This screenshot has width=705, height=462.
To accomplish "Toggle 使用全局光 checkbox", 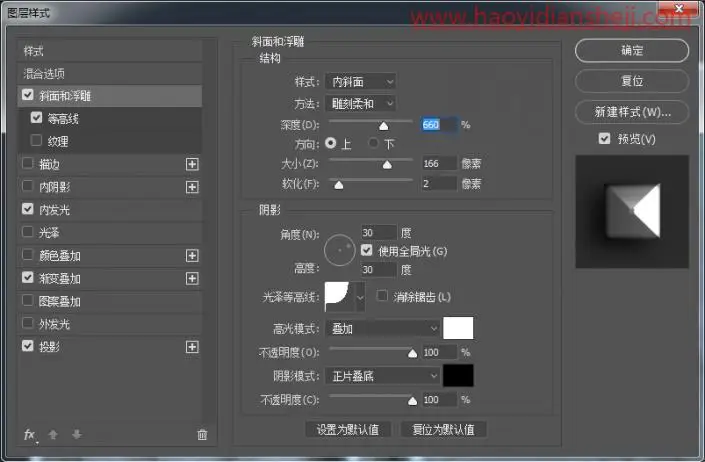I will tap(366, 250).
